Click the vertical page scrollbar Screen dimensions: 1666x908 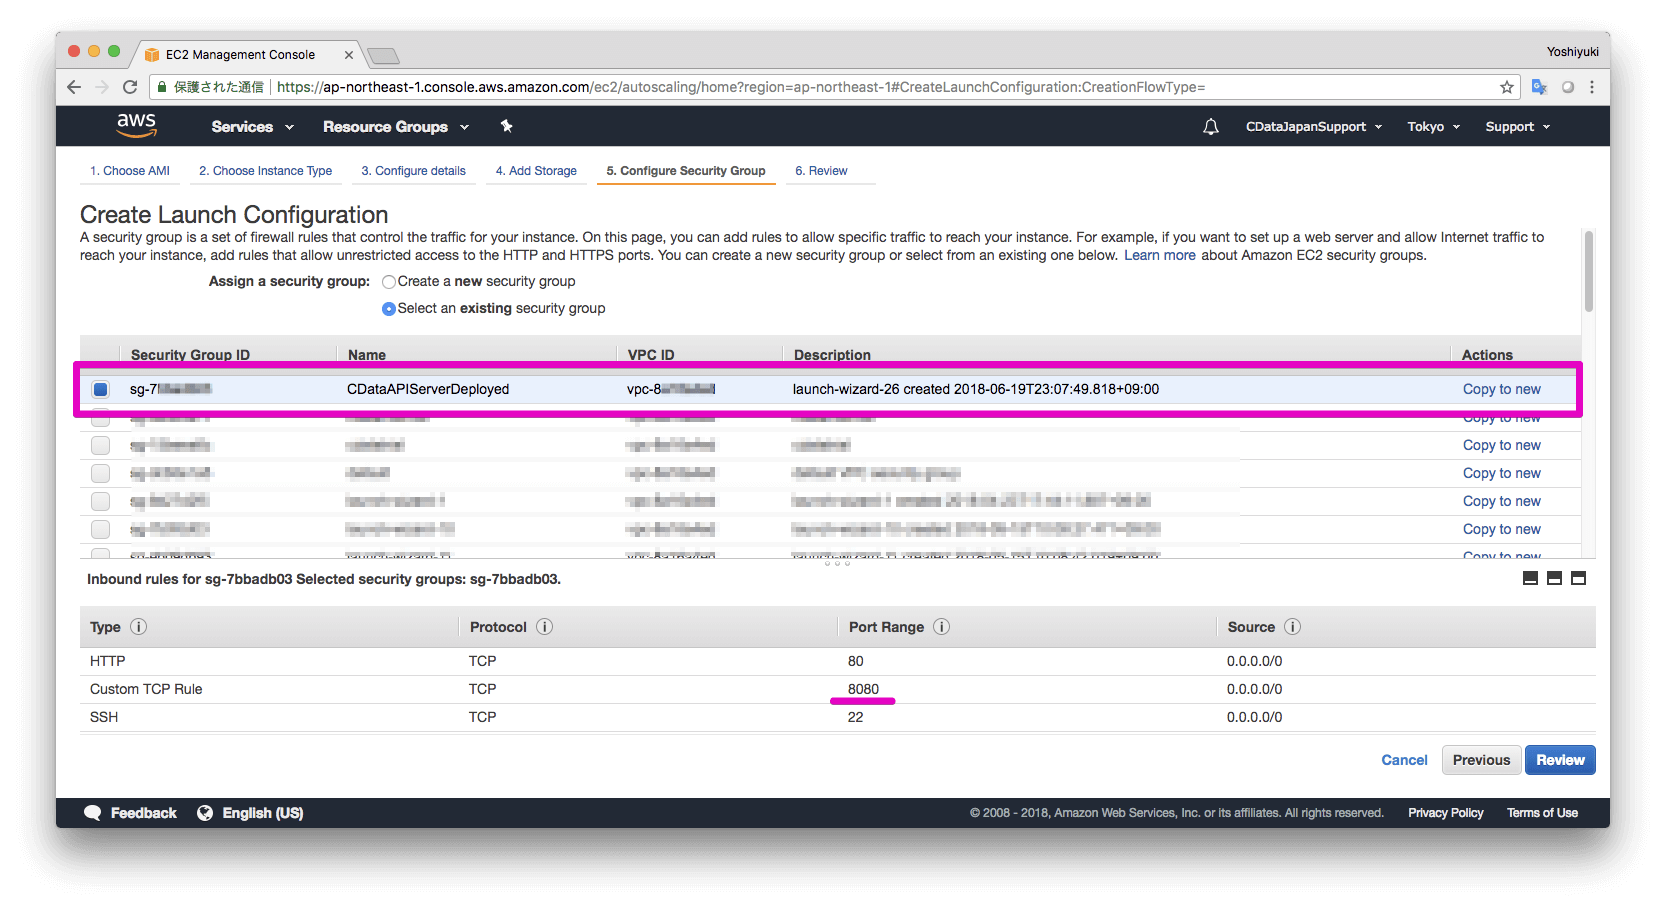click(x=1588, y=270)
